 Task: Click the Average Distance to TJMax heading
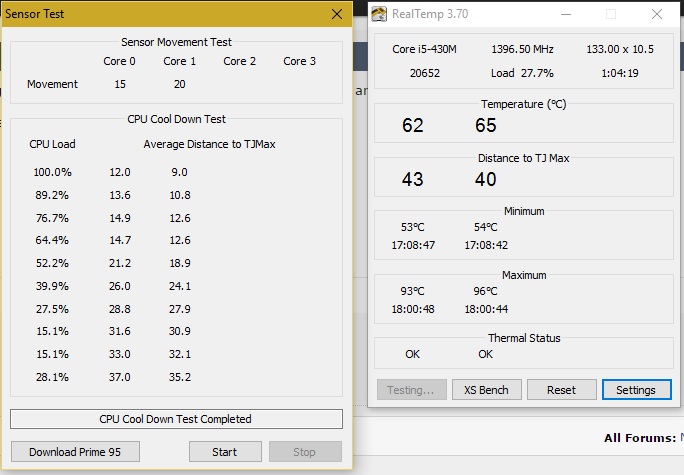209,144
